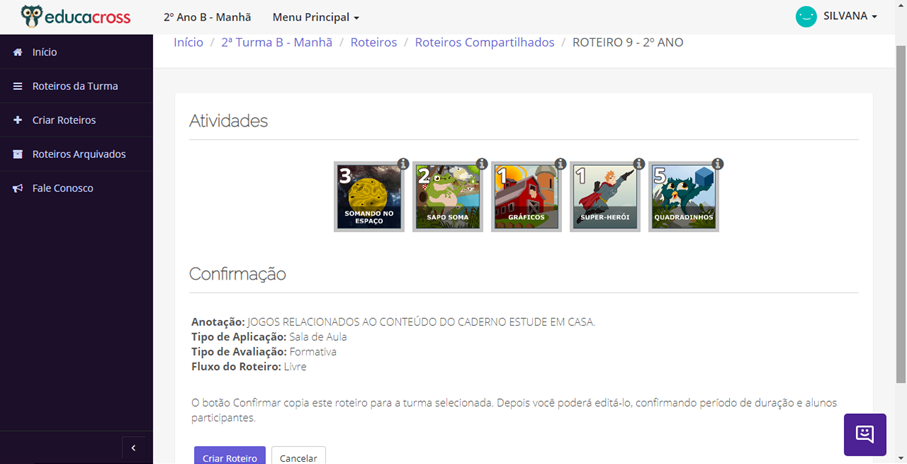This screenshot has width=907, height=464.
Task: Click the SILVANA user avatar
Action: pyautogui.click(x=806, y=17)
